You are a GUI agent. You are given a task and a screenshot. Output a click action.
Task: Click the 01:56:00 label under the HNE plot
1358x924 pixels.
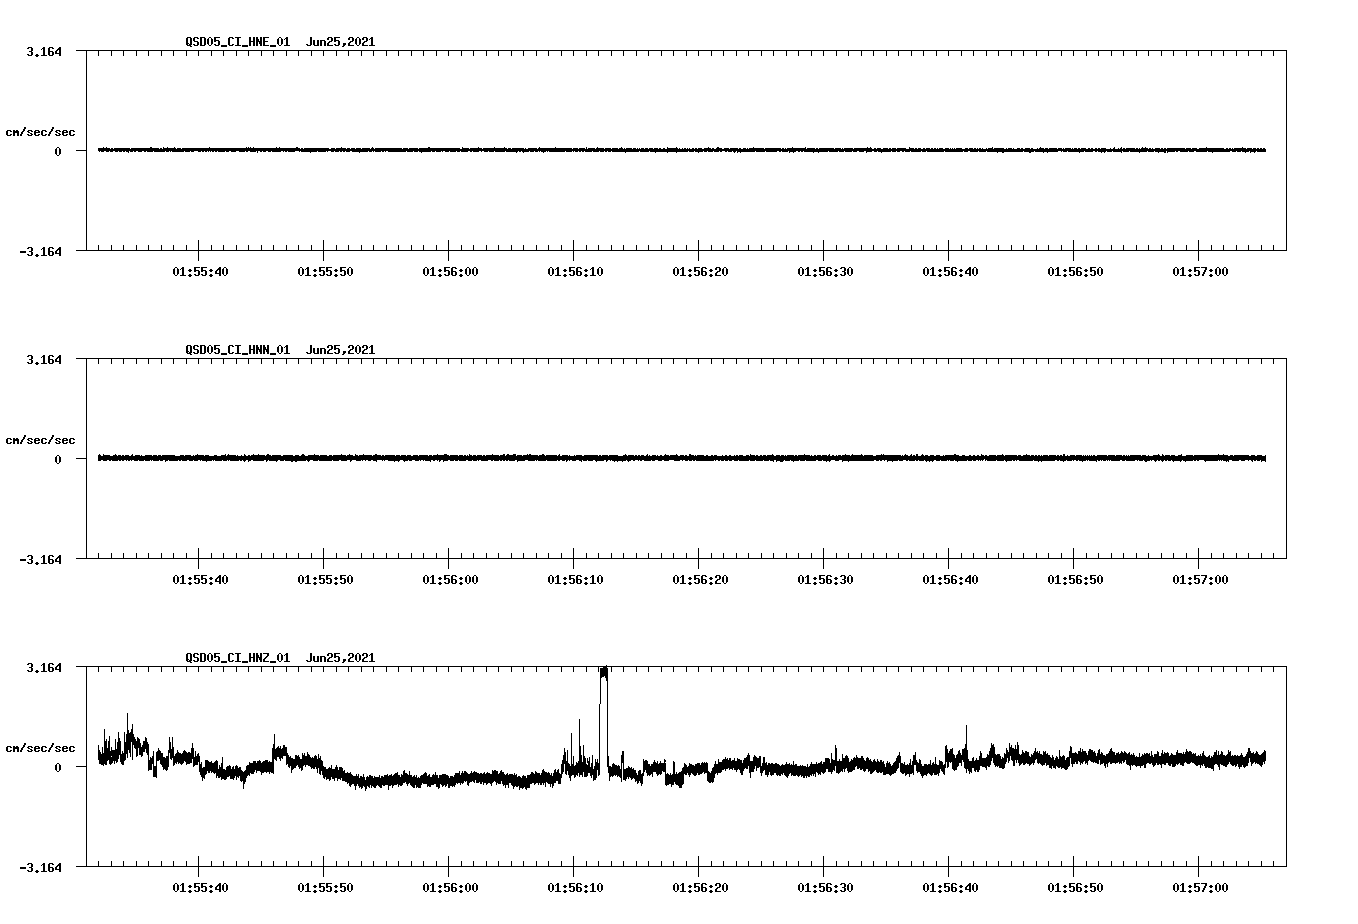[x=449, y=272]
